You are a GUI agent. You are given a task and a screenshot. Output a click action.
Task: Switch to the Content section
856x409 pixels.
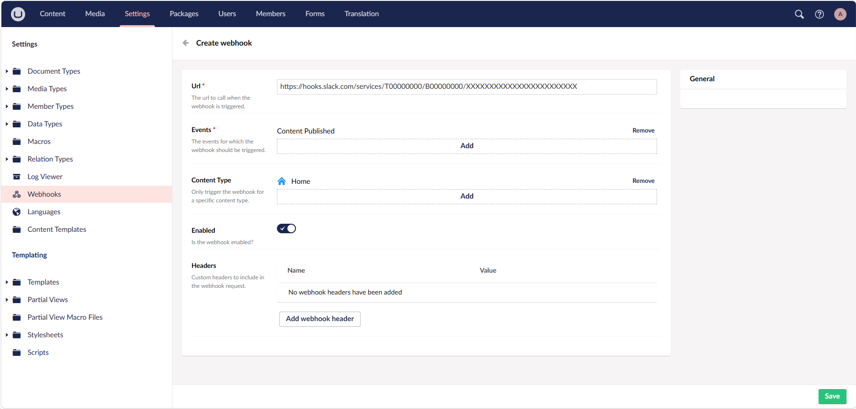tap(52, 14)
